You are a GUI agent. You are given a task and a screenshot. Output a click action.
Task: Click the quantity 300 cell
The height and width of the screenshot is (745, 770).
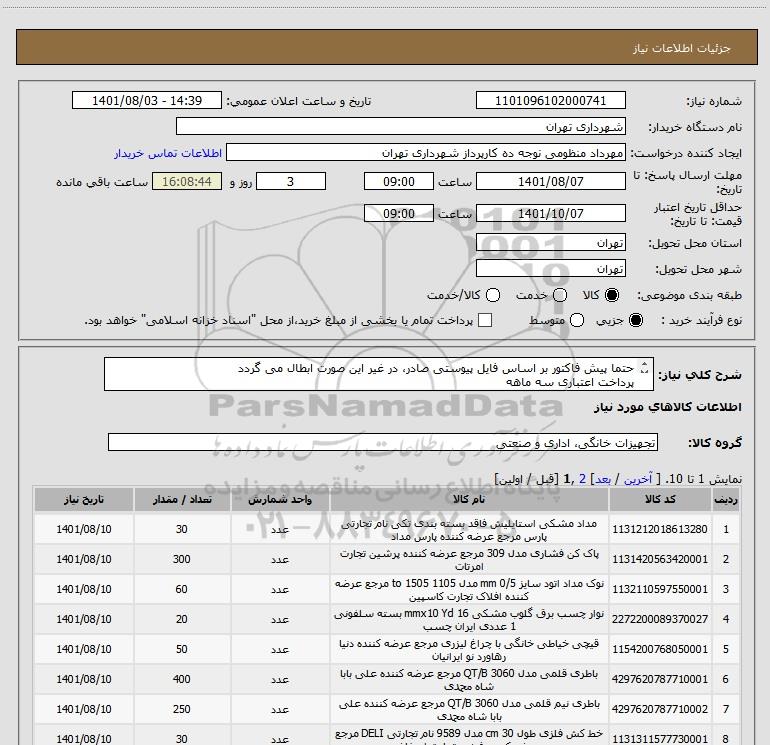[x=182, y=559]
